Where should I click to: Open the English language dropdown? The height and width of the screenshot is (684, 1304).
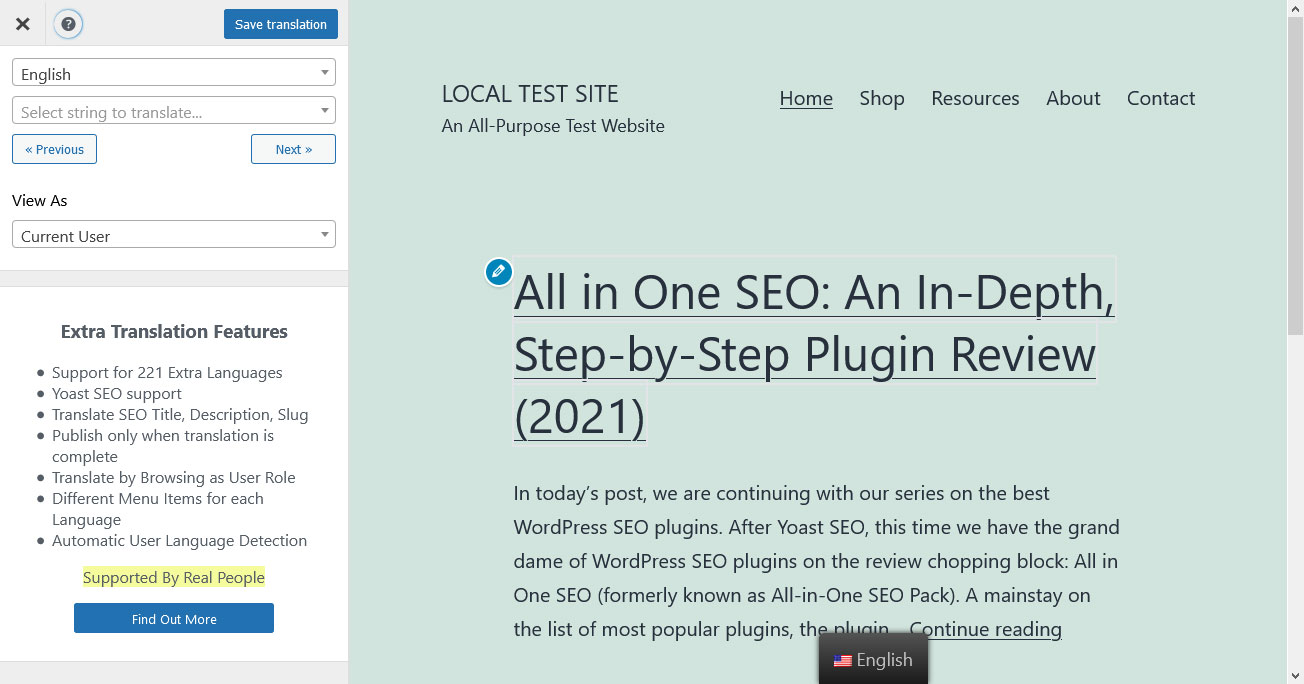[x=174, y=73]
